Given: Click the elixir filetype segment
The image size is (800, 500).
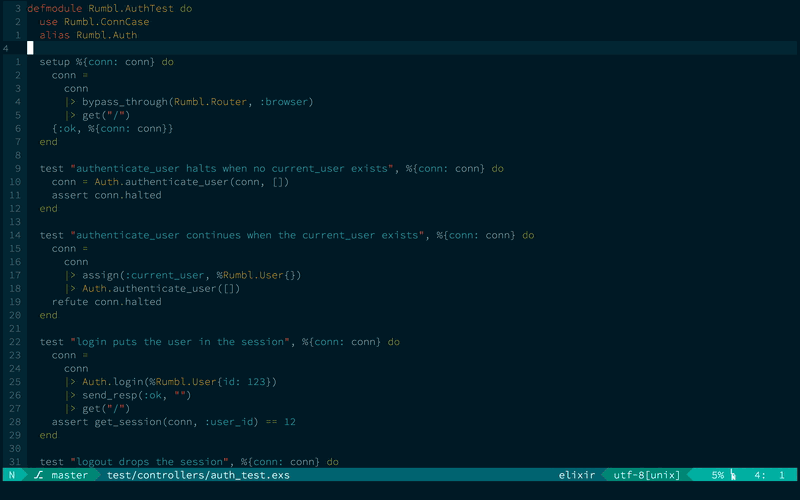Looking at the screenshot, I should pos(578,475).
